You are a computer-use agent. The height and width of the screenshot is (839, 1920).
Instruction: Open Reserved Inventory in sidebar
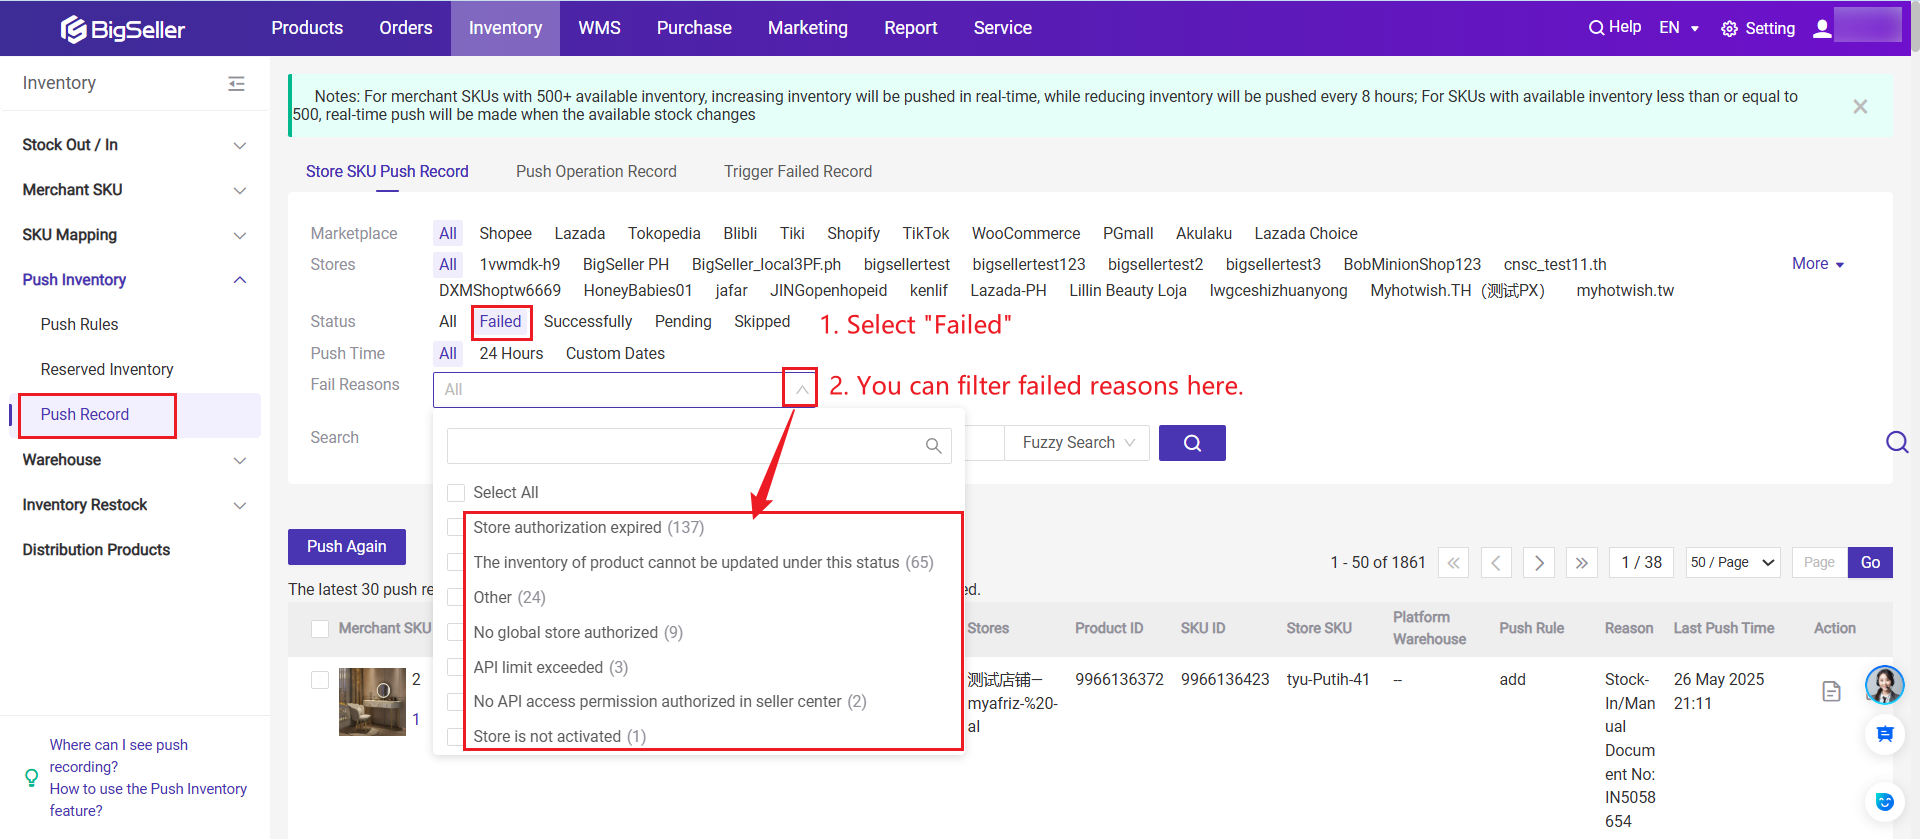pos(107,370)
